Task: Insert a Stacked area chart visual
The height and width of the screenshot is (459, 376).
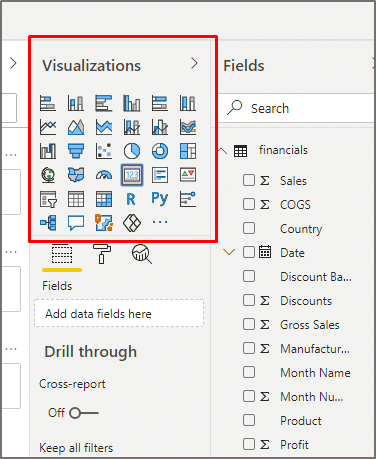Action: 104,127
